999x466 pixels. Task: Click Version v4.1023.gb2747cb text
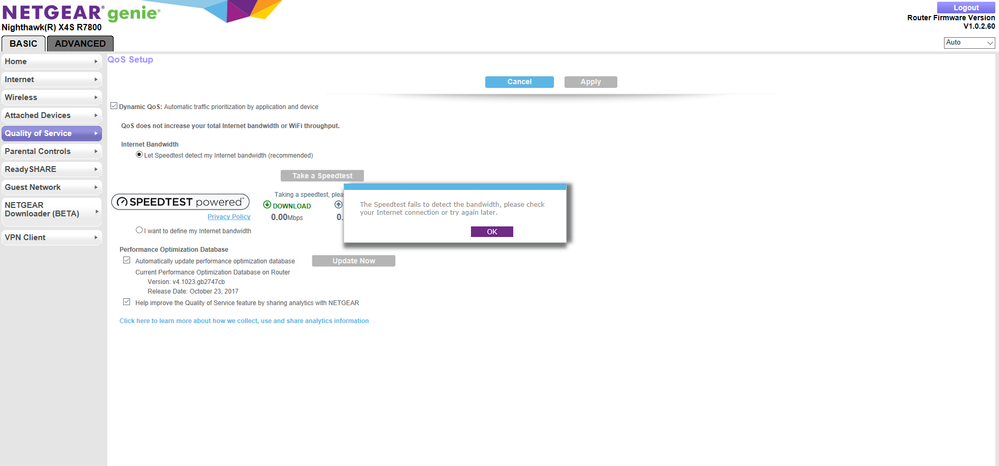coord(186,282)
